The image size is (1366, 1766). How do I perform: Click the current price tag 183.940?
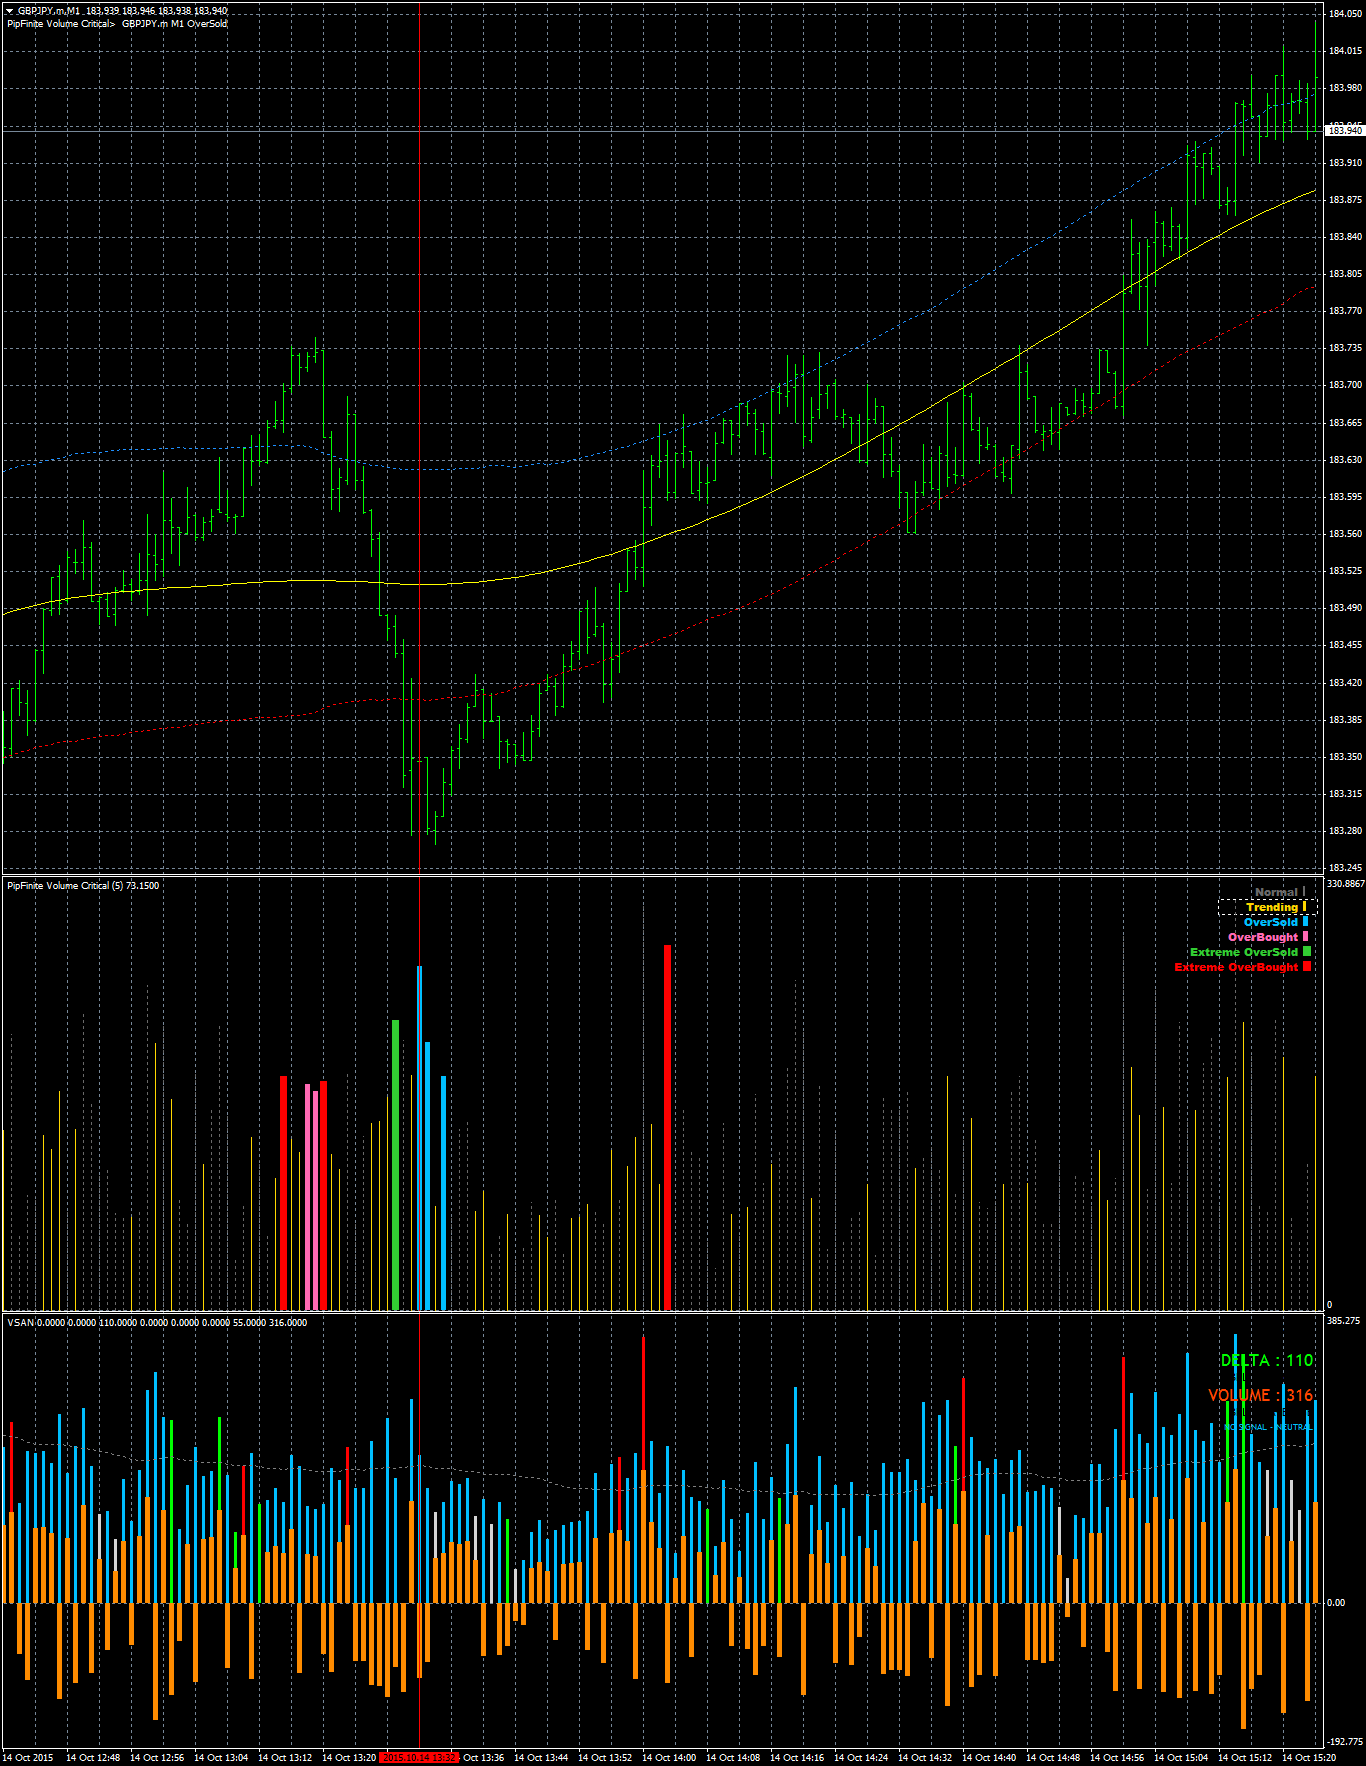click(1344, 130)
